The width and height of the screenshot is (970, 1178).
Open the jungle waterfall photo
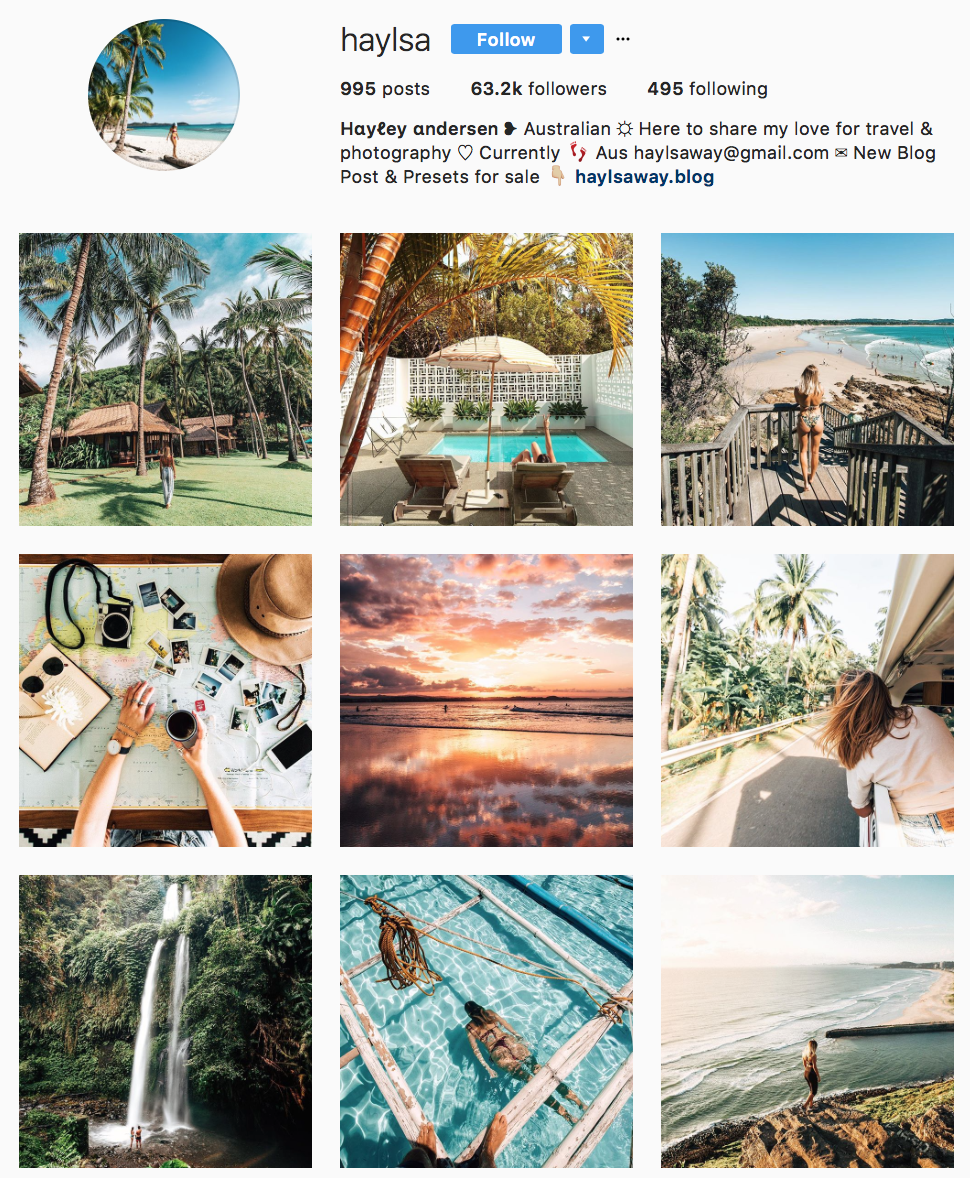coord(165,1021)
